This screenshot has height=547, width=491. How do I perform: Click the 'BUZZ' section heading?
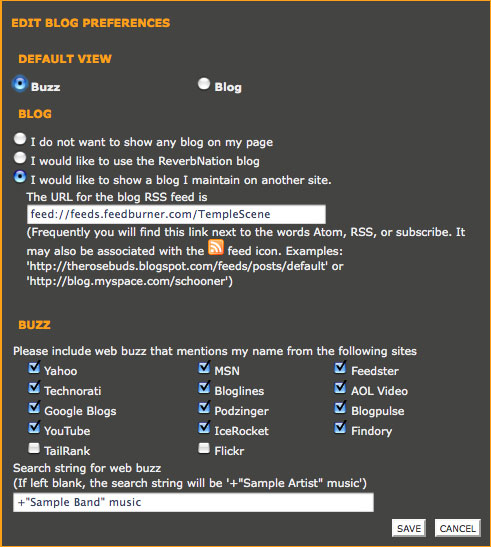pos(34,325)
